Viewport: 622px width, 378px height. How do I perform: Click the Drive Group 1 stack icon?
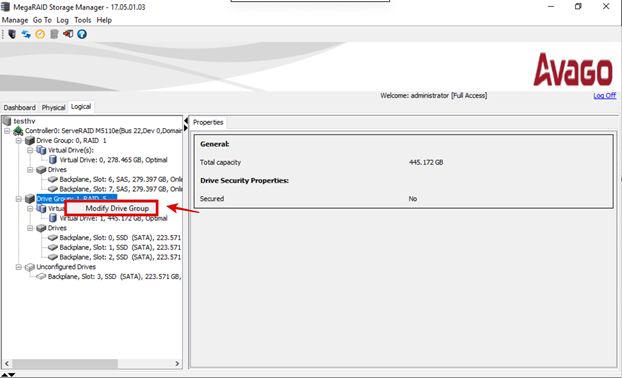coord(30,199)
